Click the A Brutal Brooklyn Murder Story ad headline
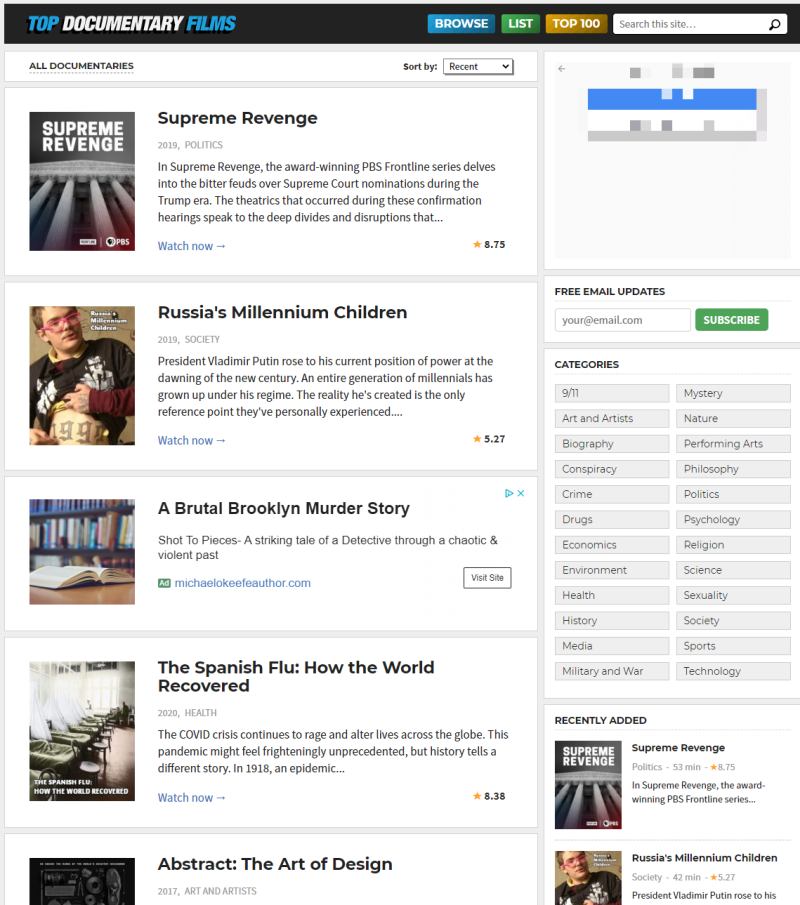800x905 pixels. 283,508
